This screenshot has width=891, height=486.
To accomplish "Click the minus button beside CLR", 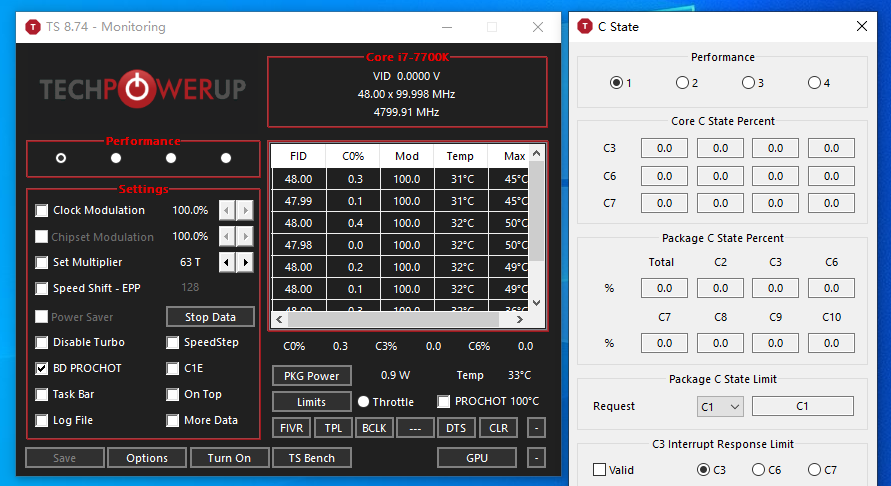I will 536,428.
